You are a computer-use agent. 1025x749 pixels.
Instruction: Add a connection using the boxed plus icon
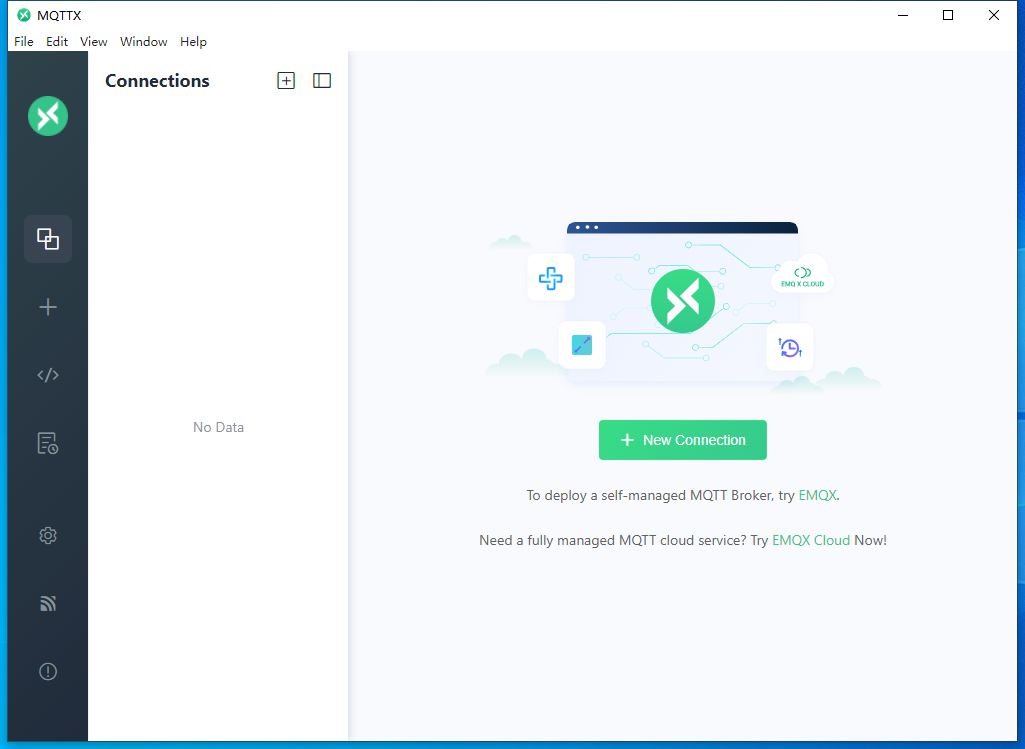pos(286,80)
